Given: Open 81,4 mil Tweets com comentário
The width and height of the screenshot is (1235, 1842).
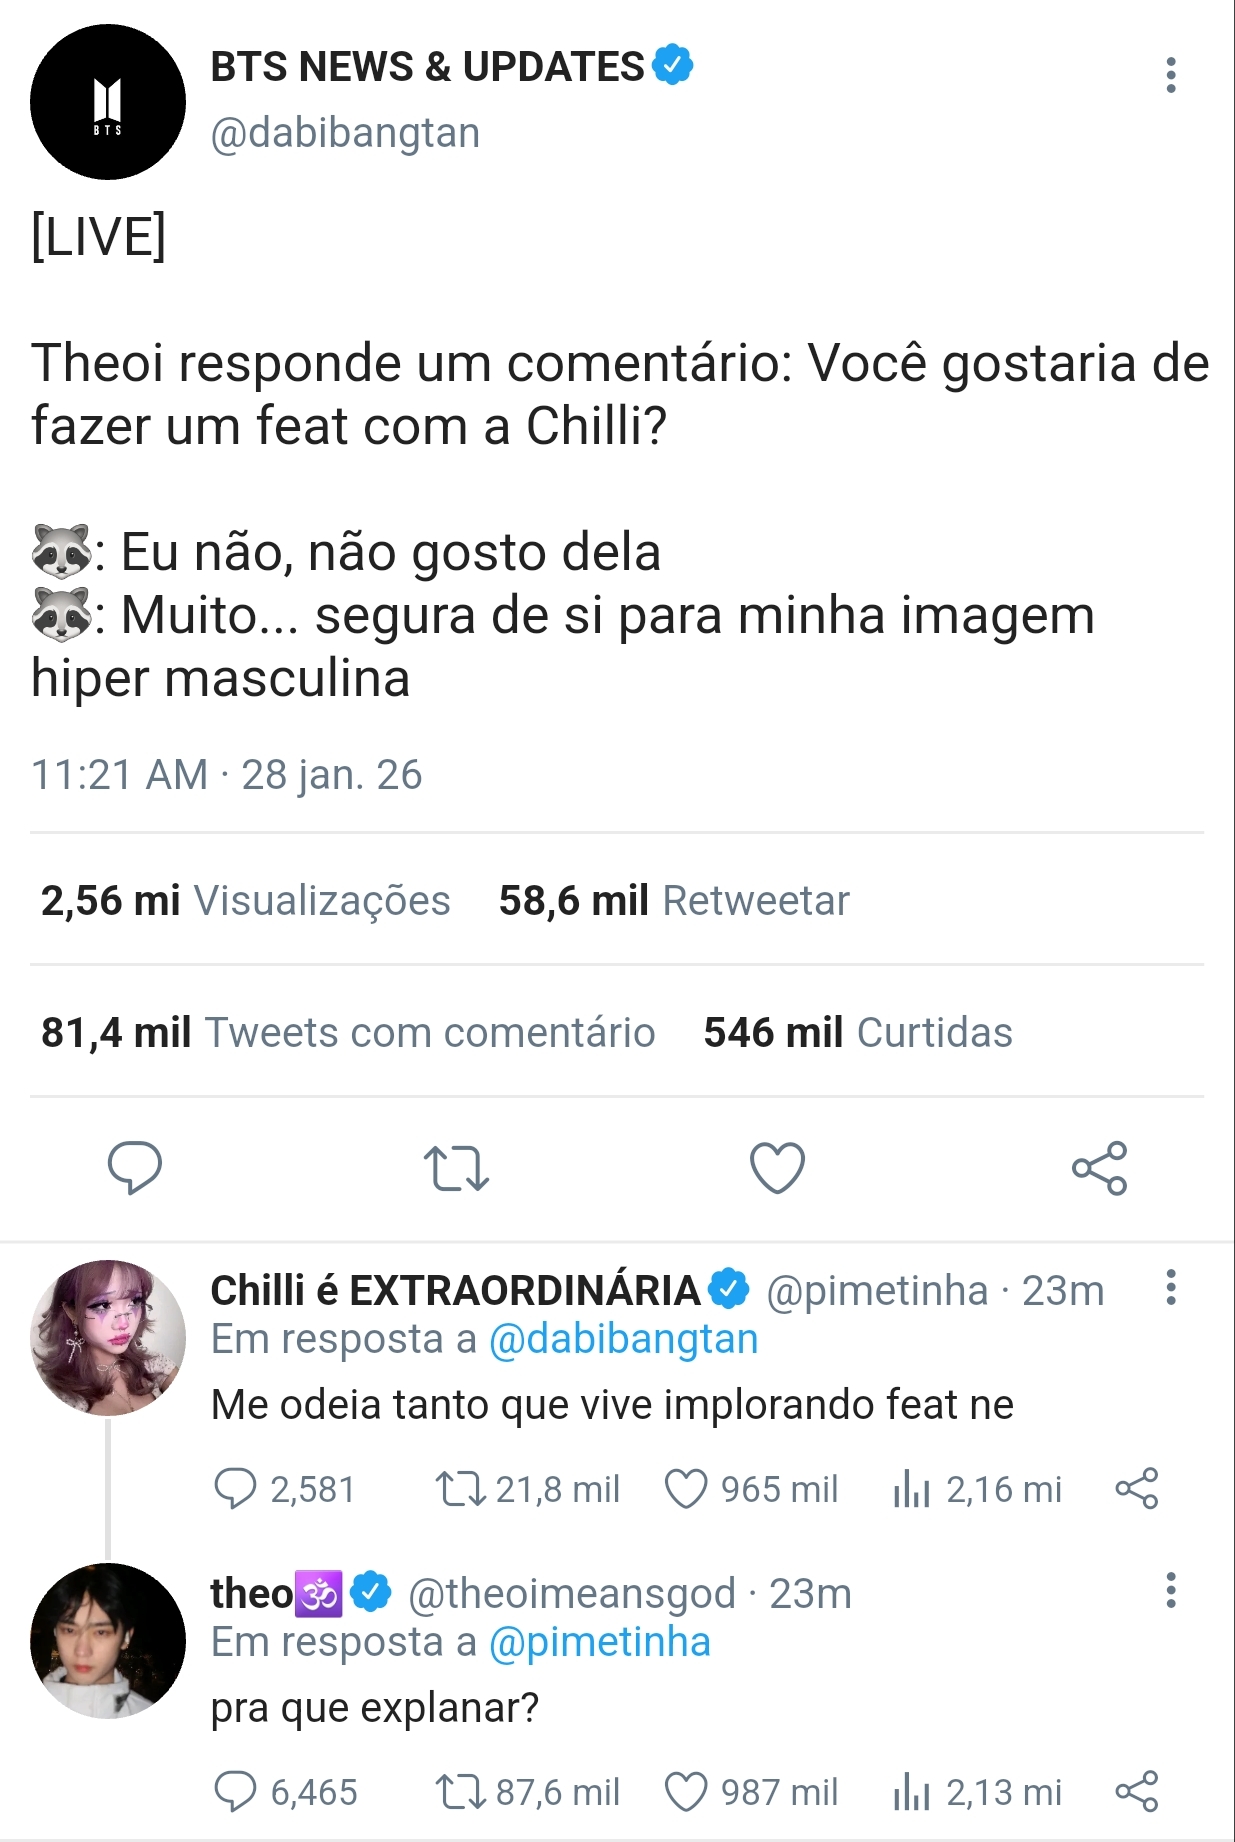Looking at the screenshot, I should 347,1033.
